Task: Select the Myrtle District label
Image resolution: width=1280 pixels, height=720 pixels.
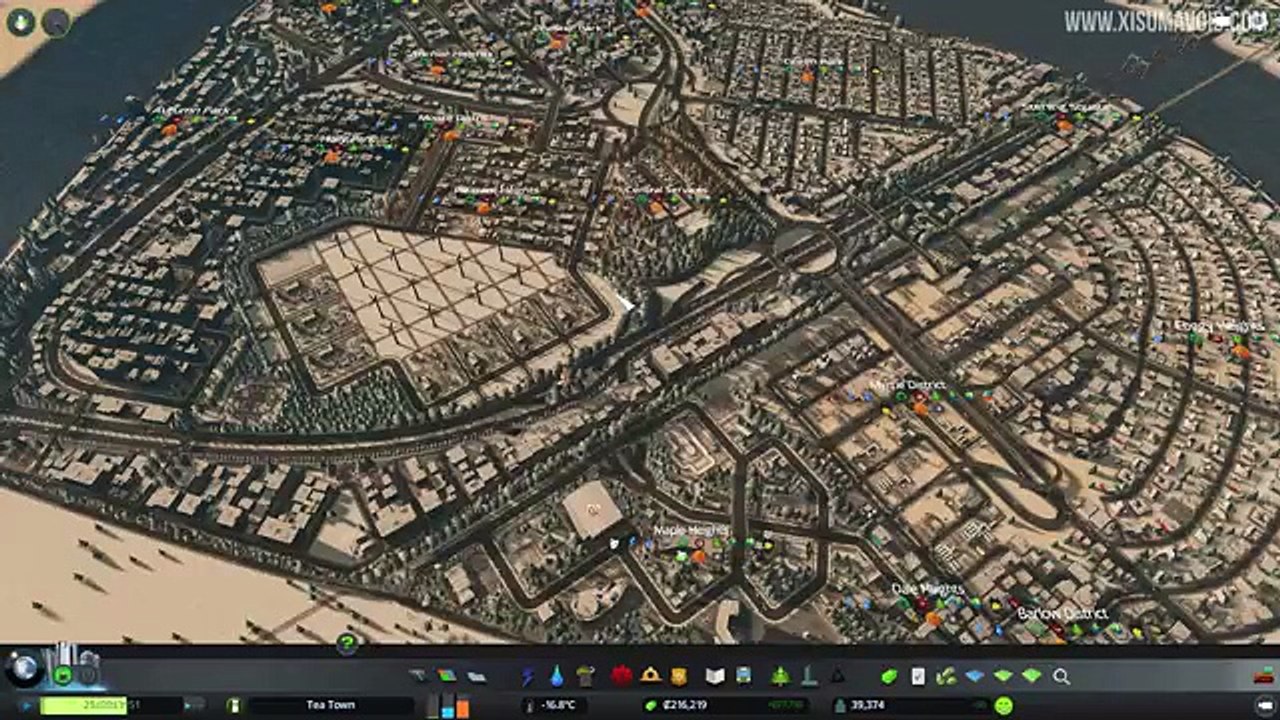Action: pyautogui.click(x=906, y=385)
